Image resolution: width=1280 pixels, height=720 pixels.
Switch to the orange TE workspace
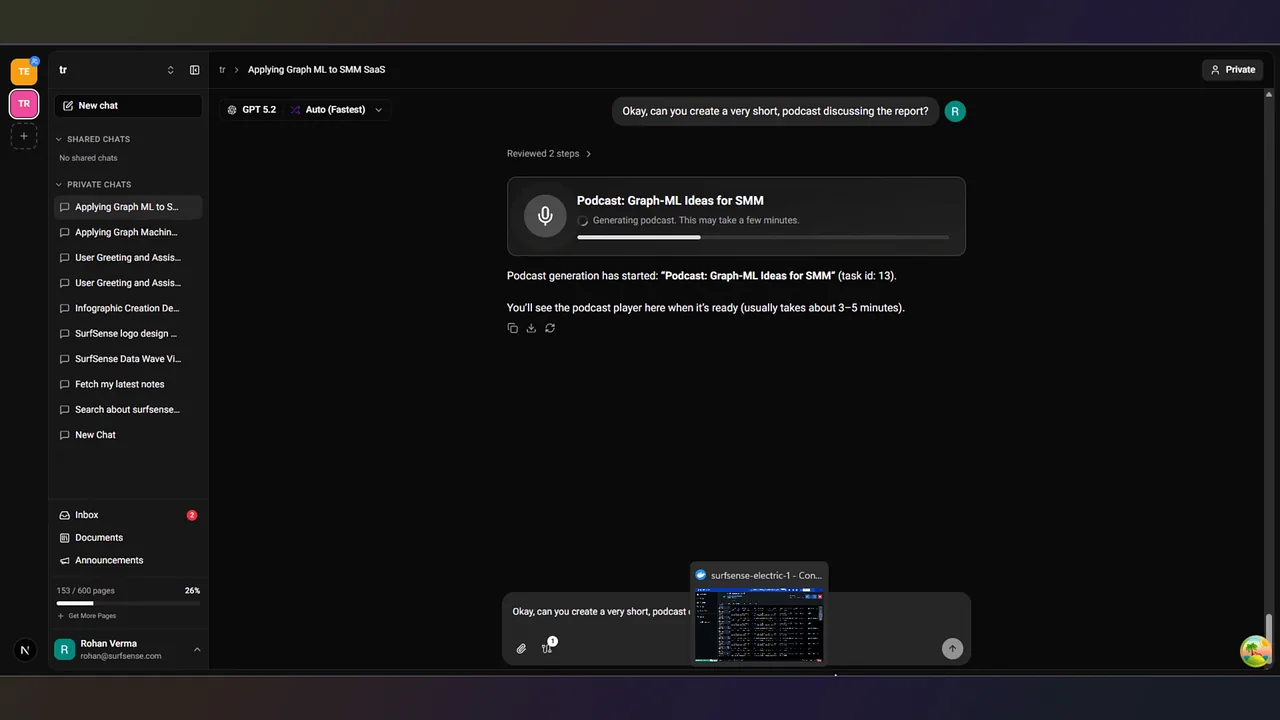coord(24,71)
